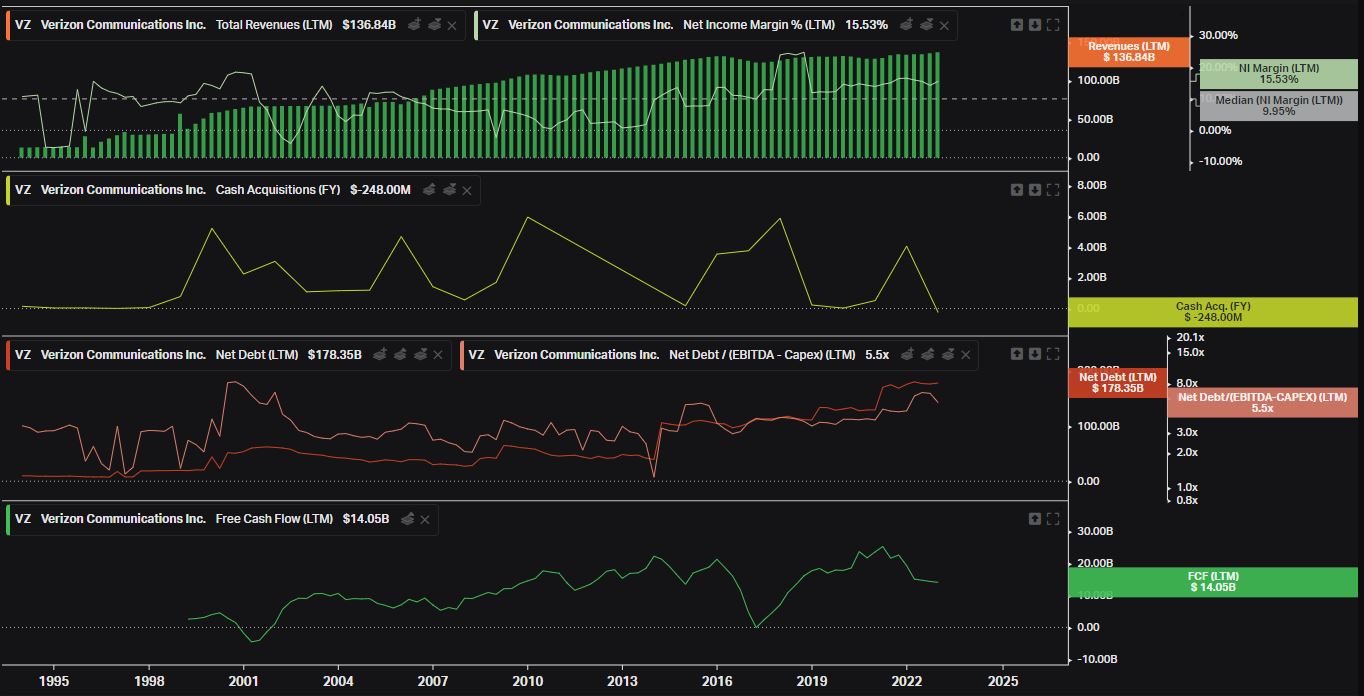The width and height of the screenshot is (1364, 696).
Task: Click the Revenues (LTM) $136.84B axis tag
Action: point(1129,52)
